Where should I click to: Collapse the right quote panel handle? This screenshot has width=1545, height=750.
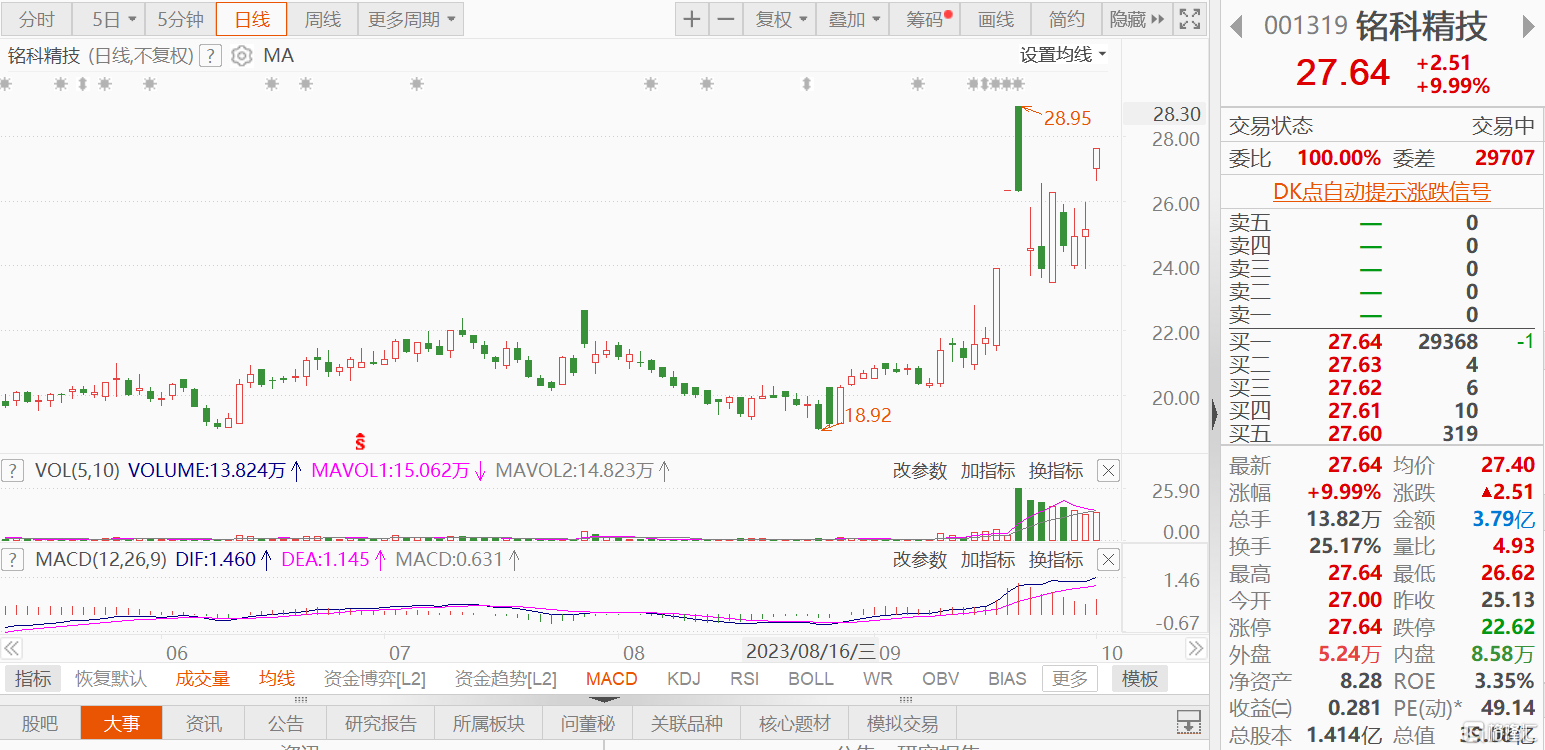(1214, 413)
